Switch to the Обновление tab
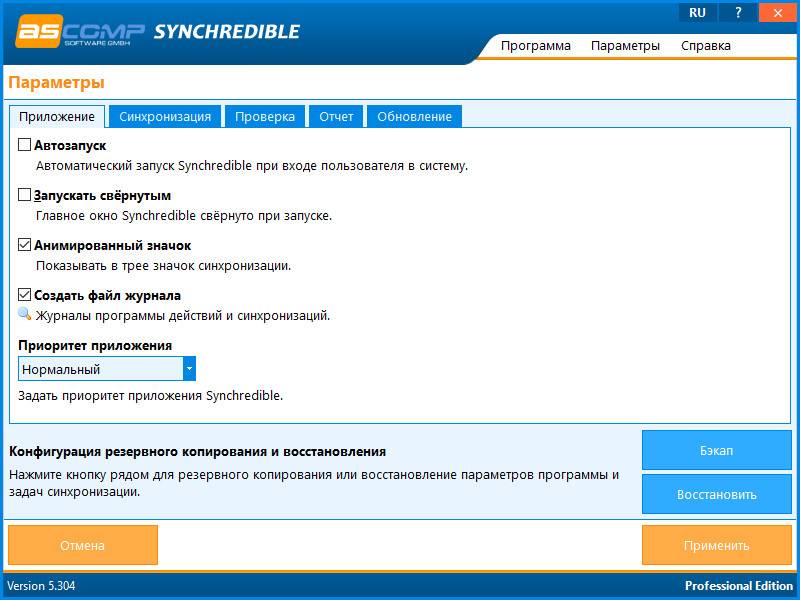The width and height of the screenshot is (800, 600). pyautogui.click(x=414, y=117)
